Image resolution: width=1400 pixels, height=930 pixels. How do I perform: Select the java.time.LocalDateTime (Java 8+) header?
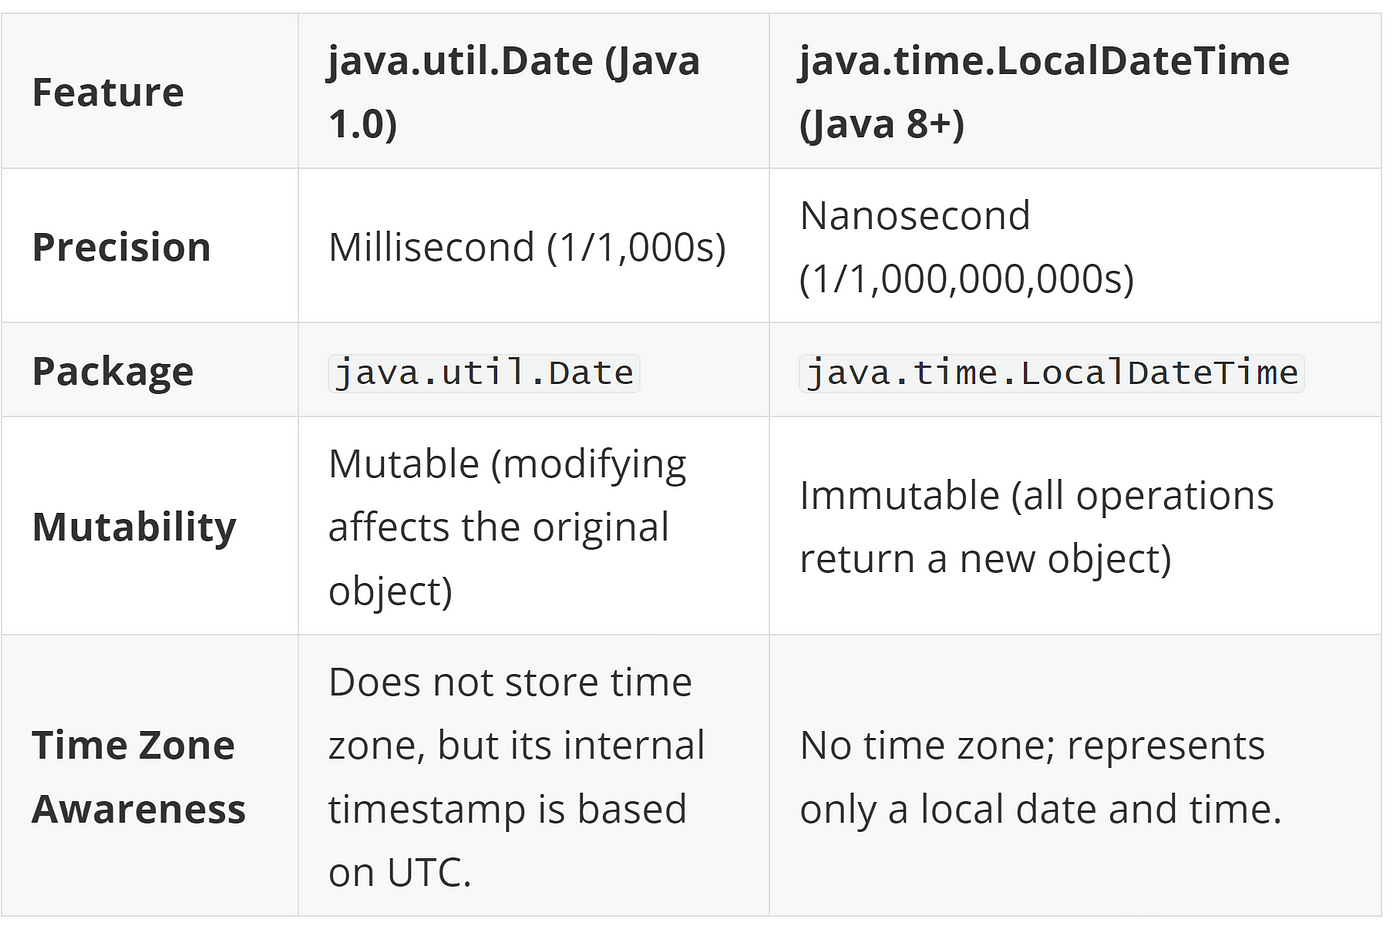tap(1075, 91)
